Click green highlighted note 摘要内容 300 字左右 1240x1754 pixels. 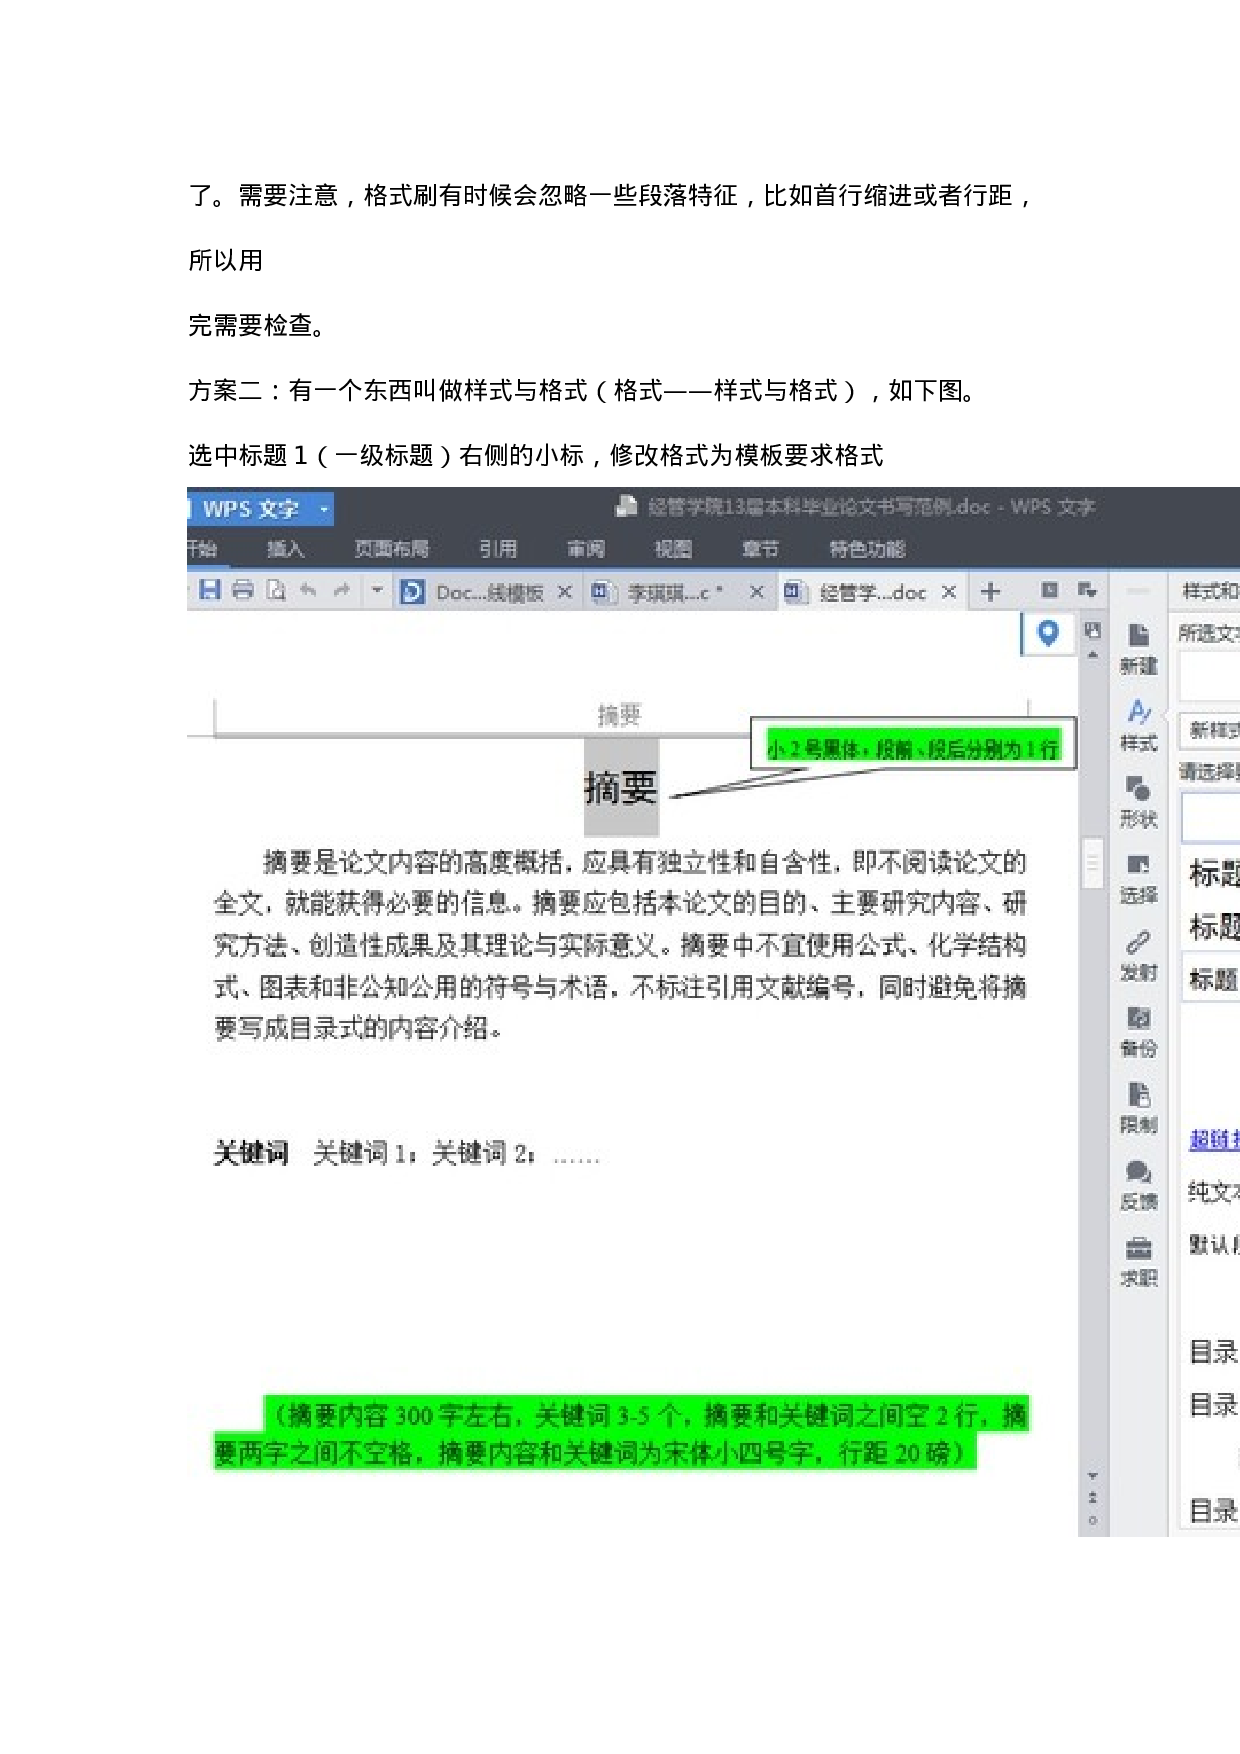(x=621, y=1433)
